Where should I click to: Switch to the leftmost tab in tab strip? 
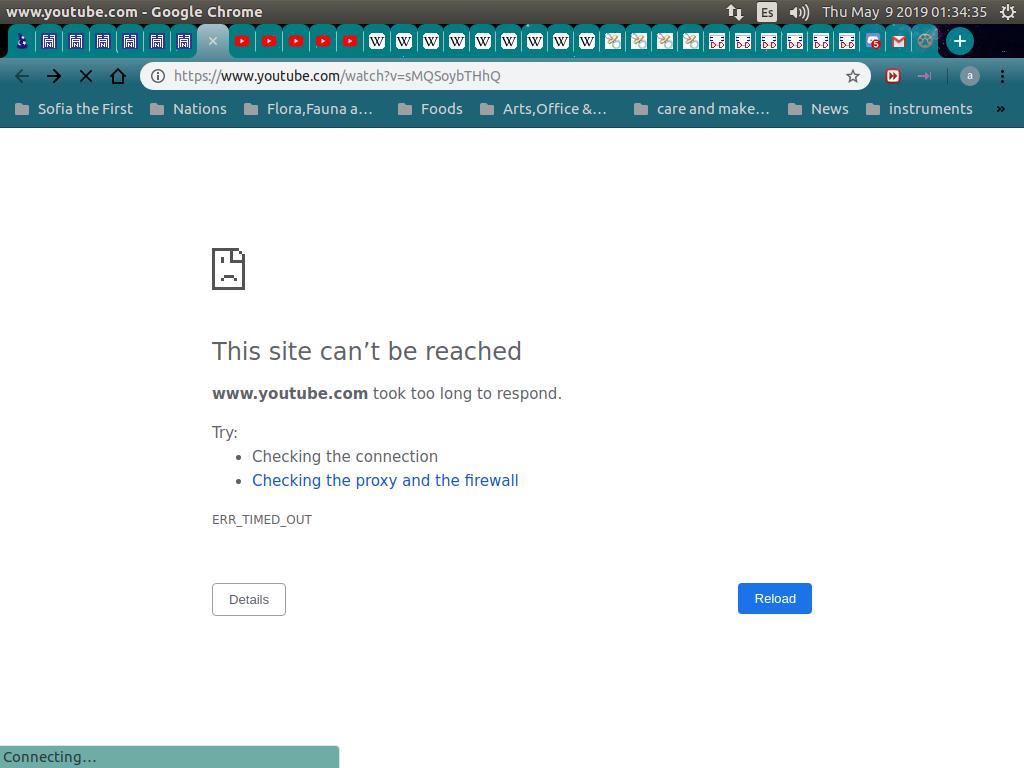22,41
